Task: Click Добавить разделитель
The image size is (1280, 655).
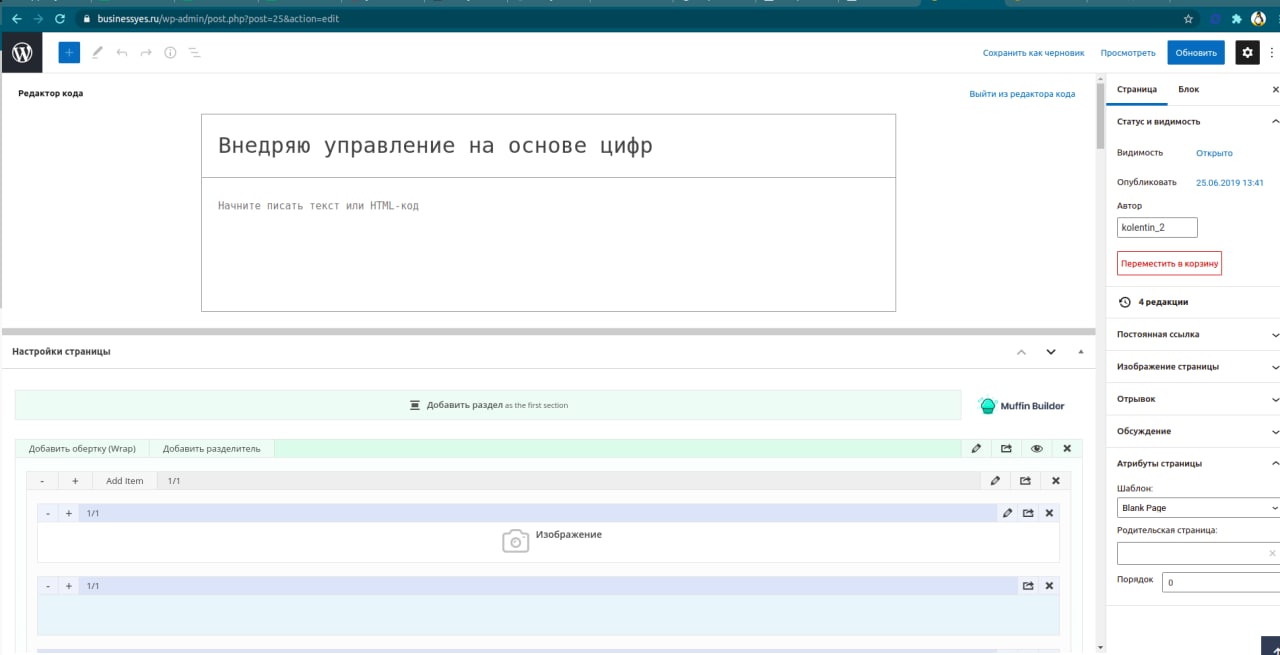Action: 211,449
